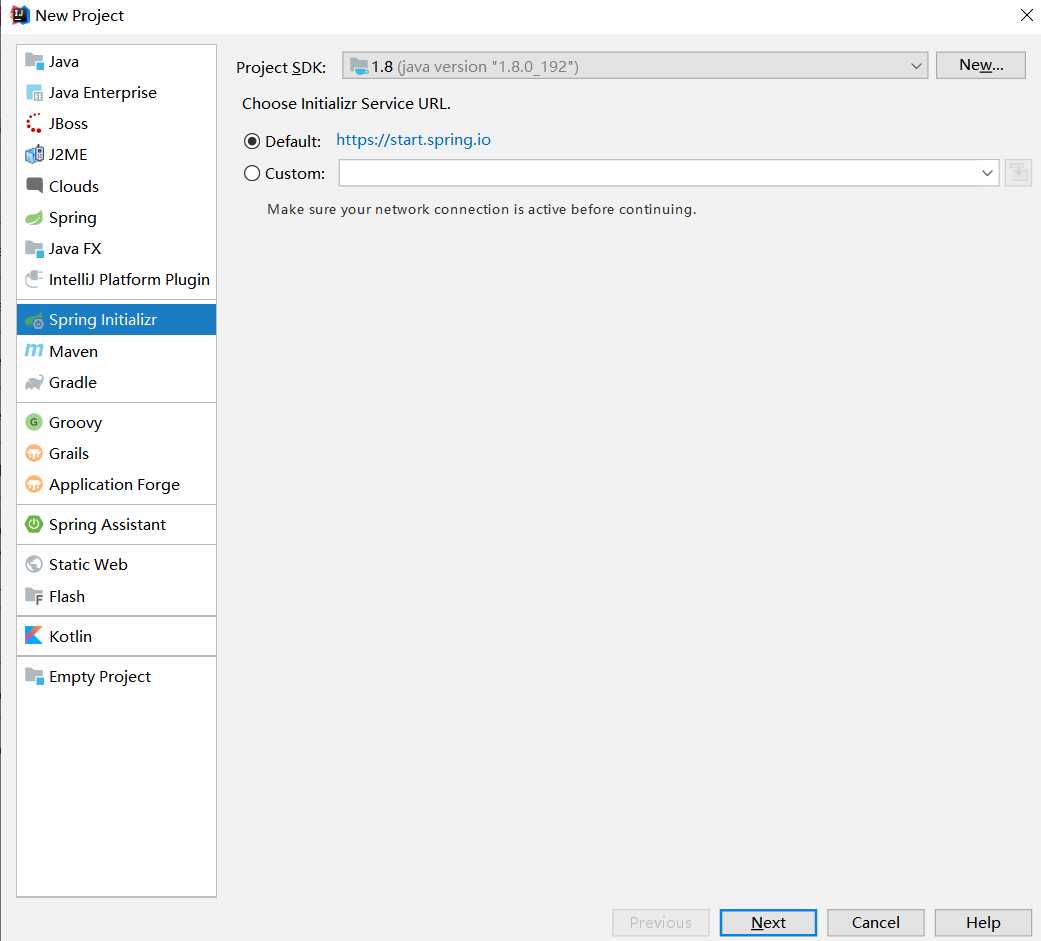Click the IntelliJ logo in the title bar
Viewport: 1041px width, 941px height.
(x=20, y=15)
